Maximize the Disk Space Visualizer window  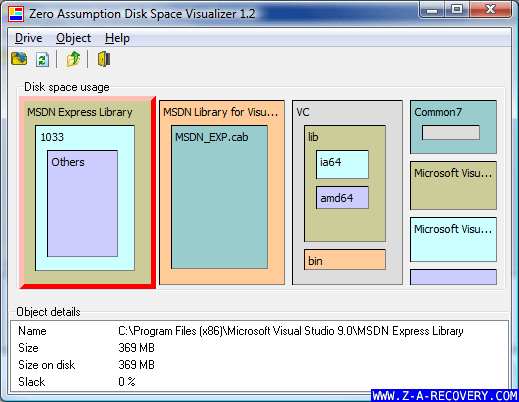(x=457, y=10)
